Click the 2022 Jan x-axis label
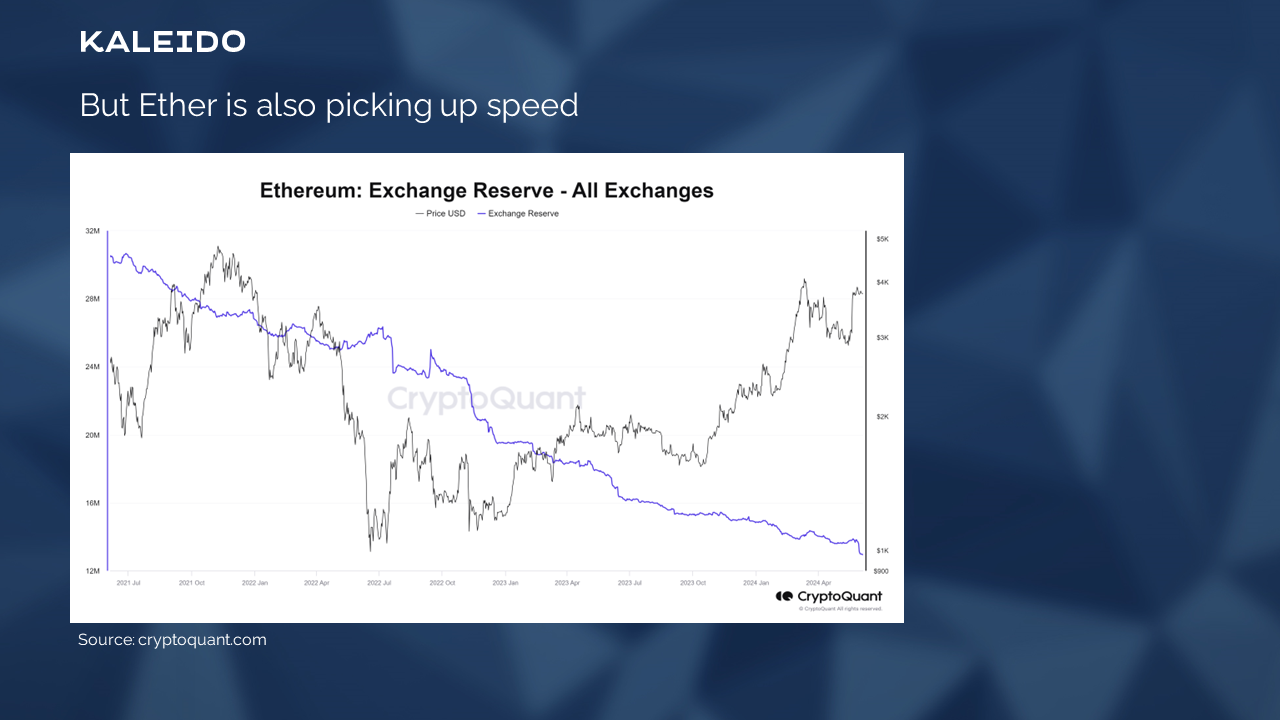This screenshot has width=1280, height=720. click(255, 581)
